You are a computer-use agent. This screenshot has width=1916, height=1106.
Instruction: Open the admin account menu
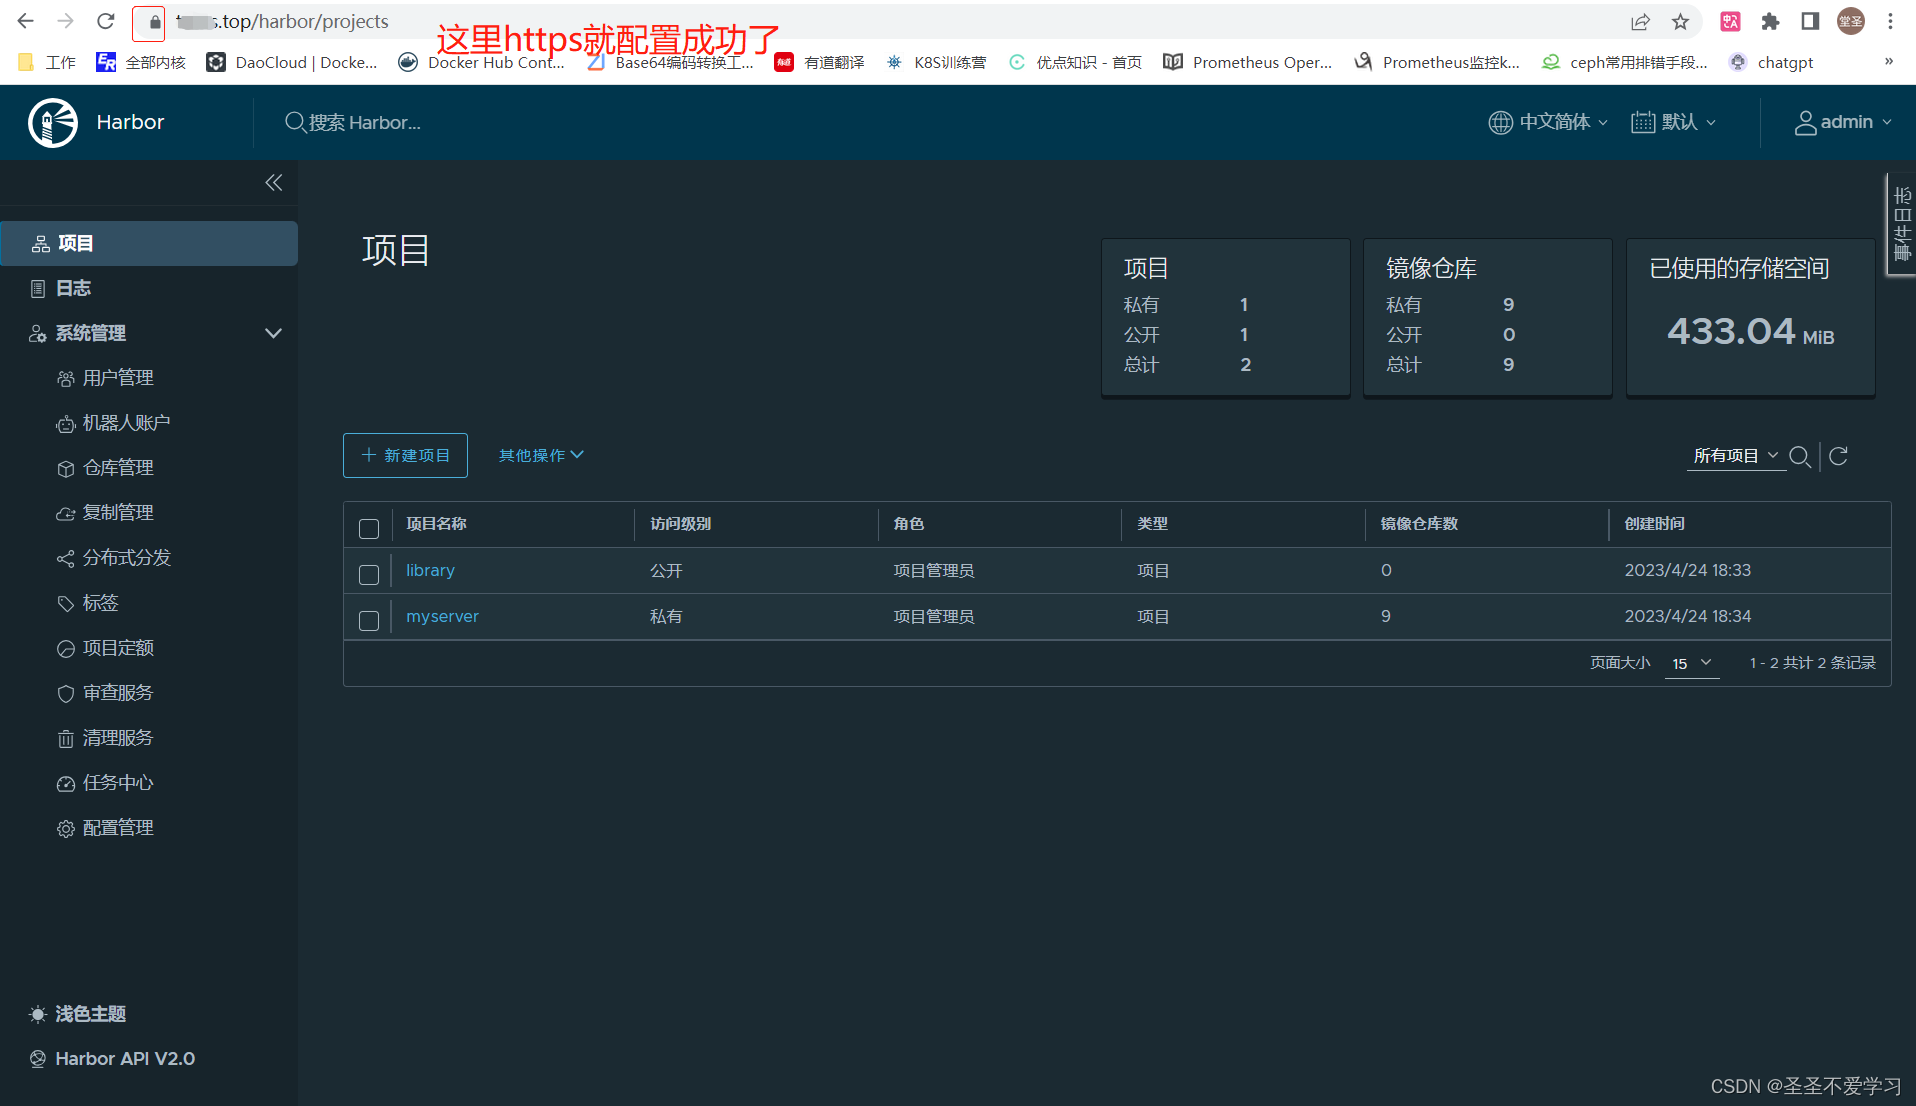(1843, 122)
